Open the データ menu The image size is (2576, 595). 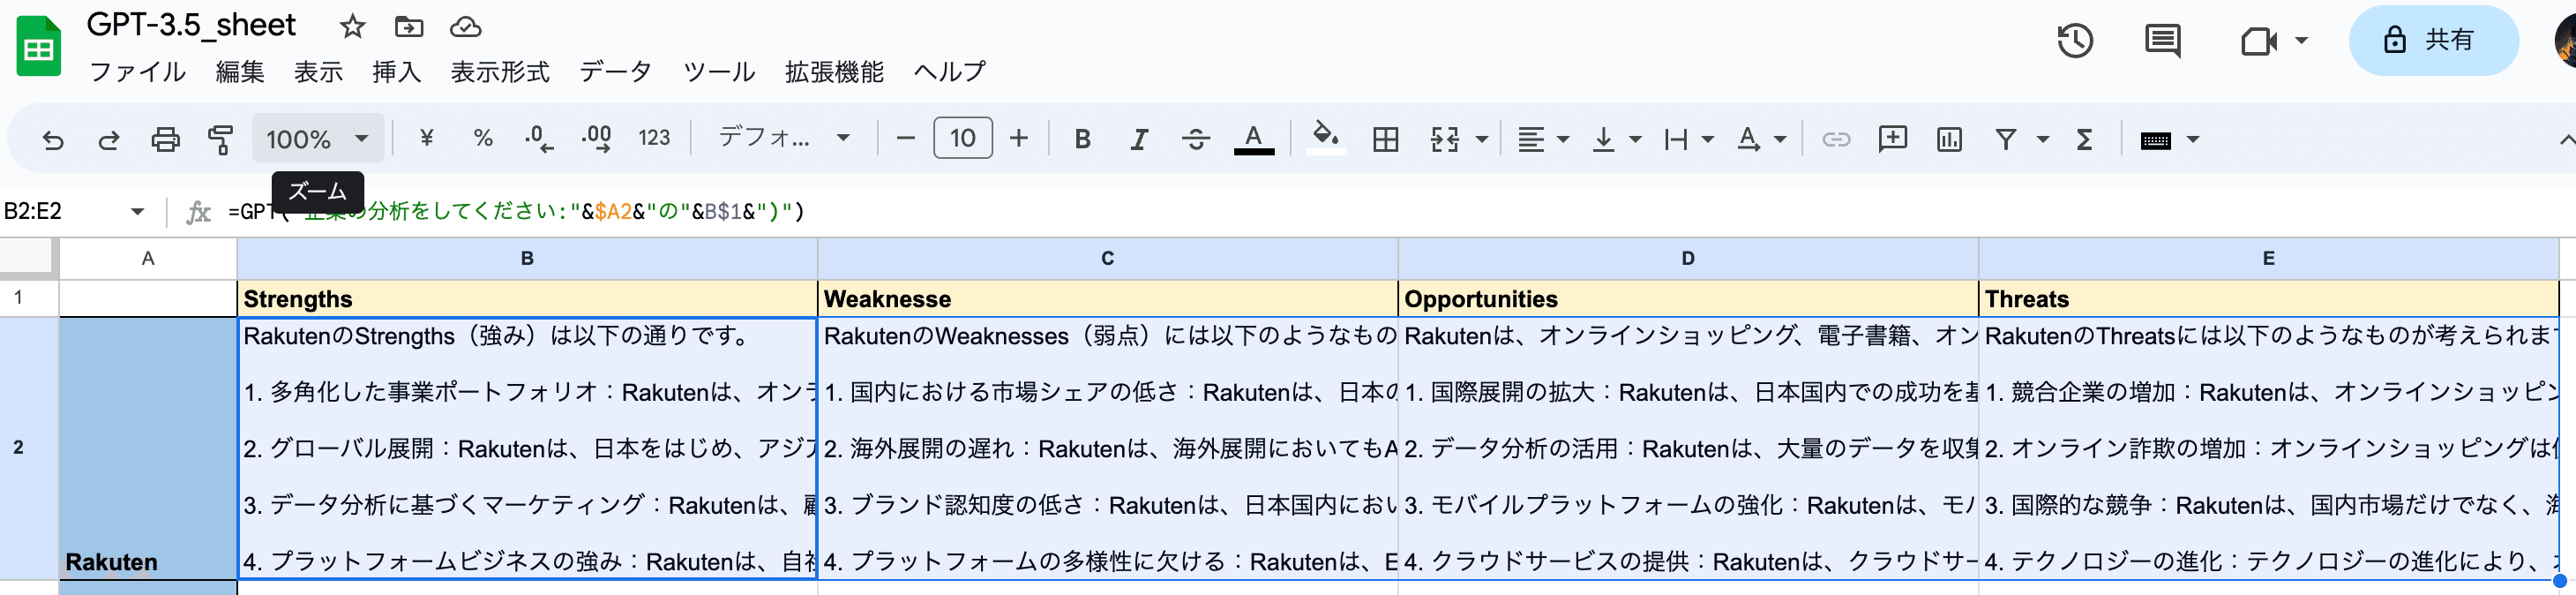point(616,72)
